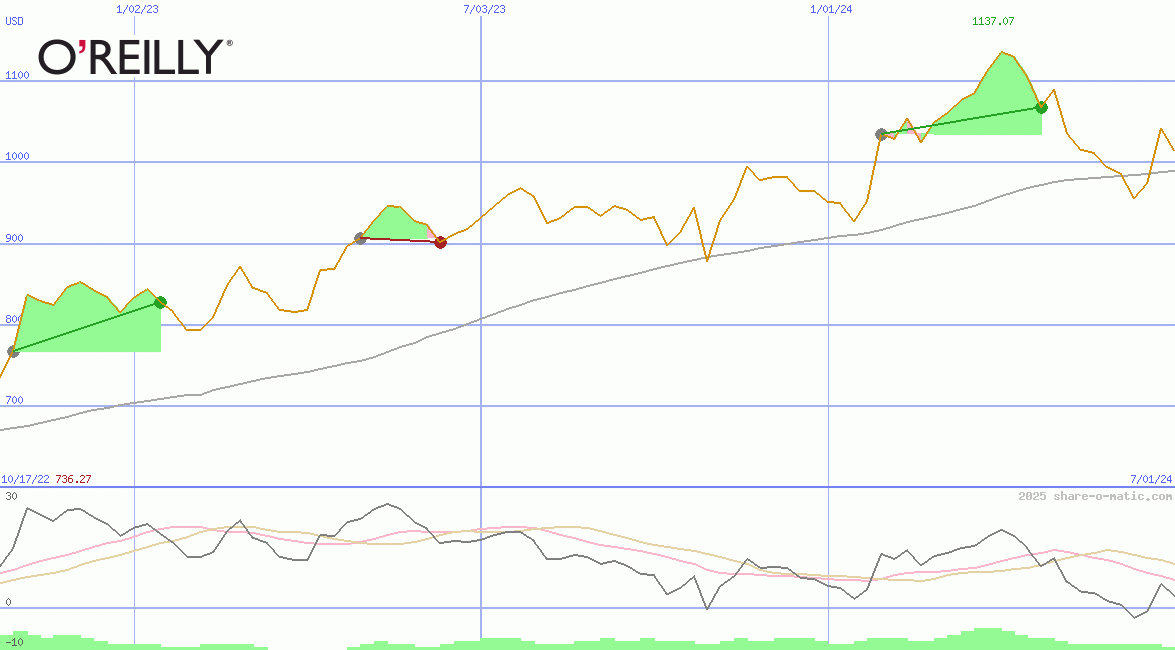This screenshot has width=1175, height=650.
Task: Click the 1137.07 peak price label
Action: 993,21
